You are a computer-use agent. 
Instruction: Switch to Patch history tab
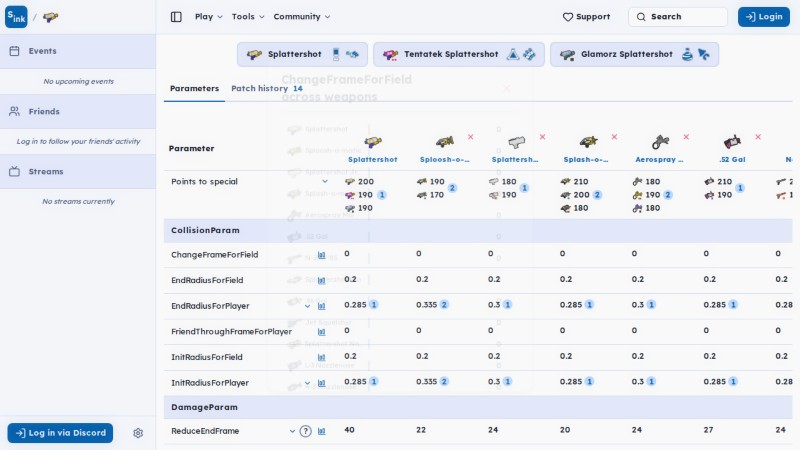267,88
